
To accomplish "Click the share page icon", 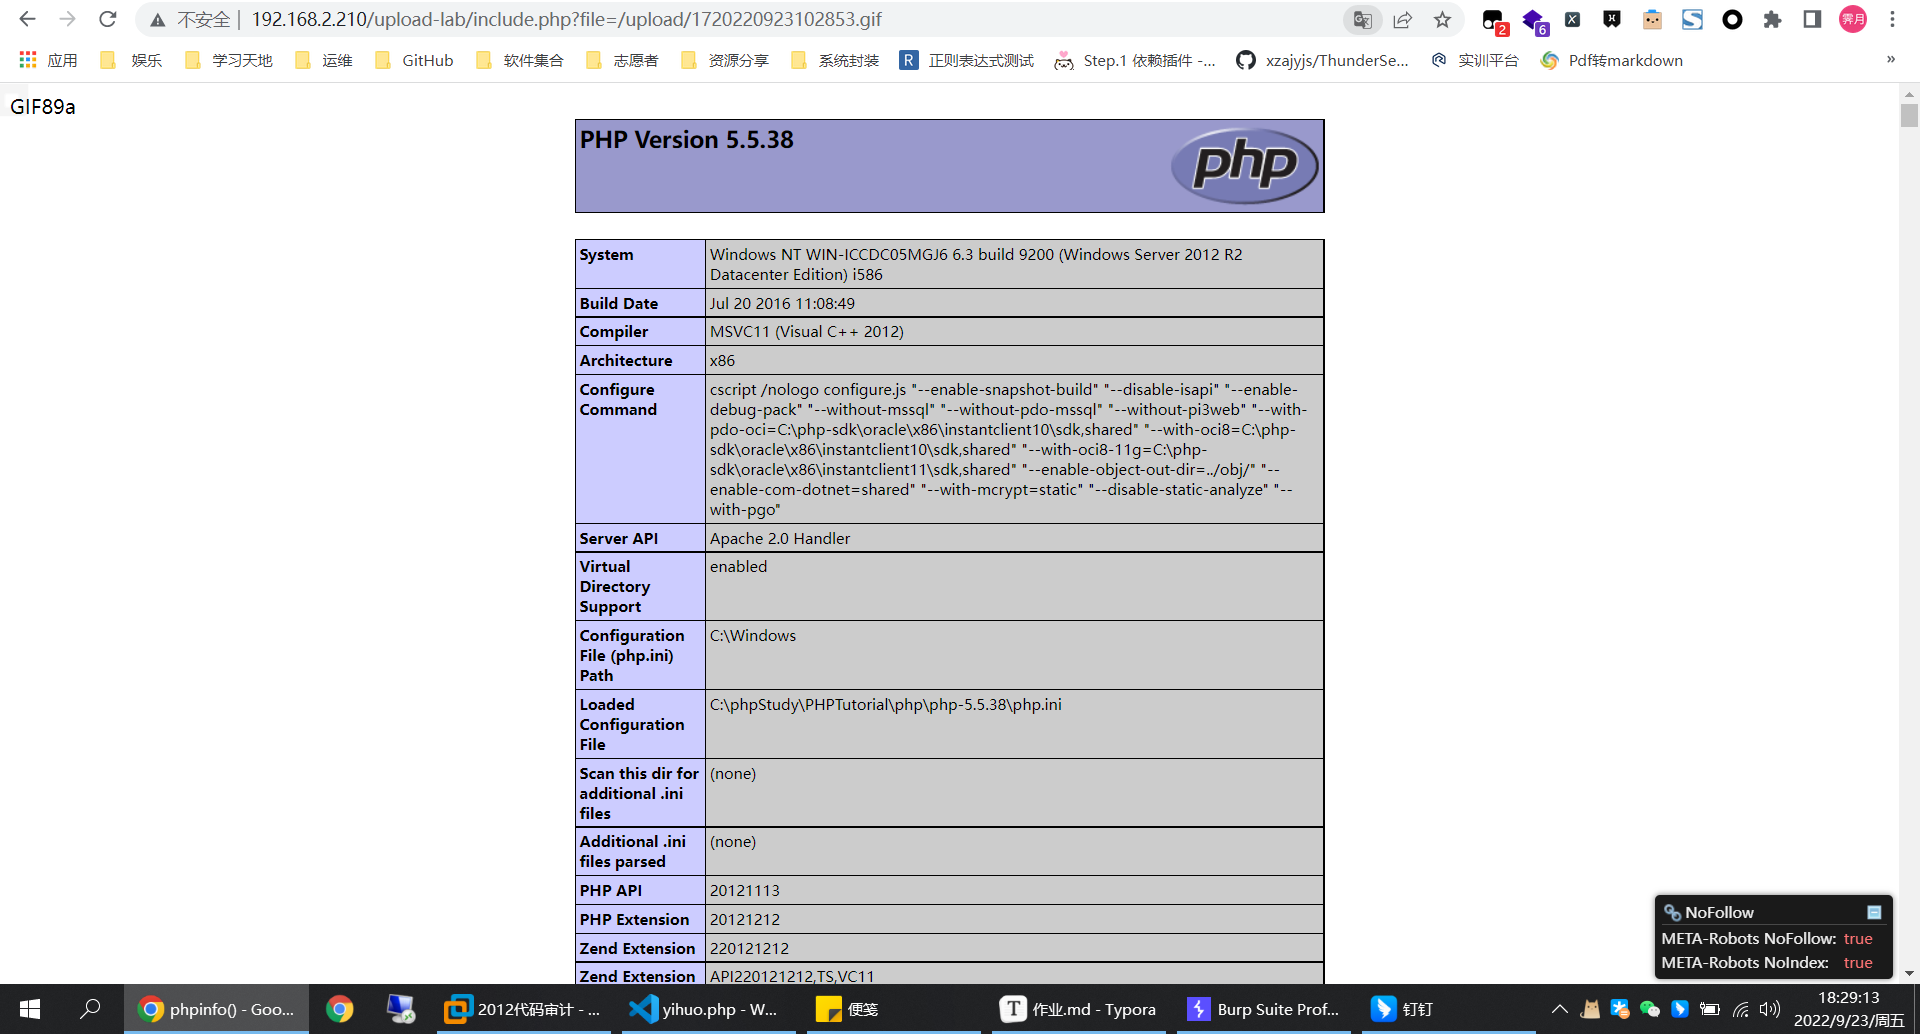I will pyautogui.click(x=1402, y=20).
